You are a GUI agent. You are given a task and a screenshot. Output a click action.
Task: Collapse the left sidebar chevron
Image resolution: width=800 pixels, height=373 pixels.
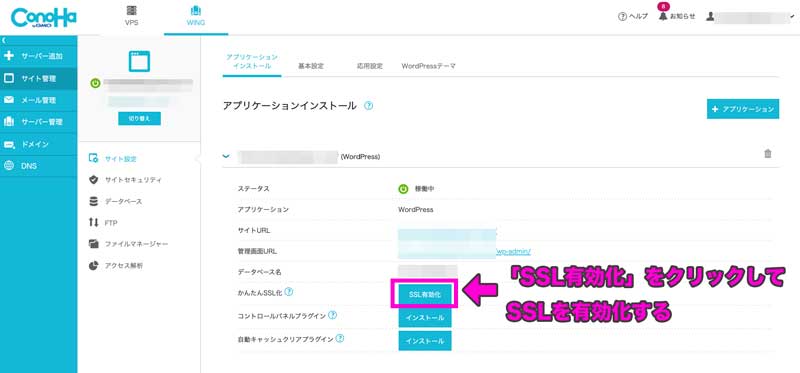coord(4,40)
